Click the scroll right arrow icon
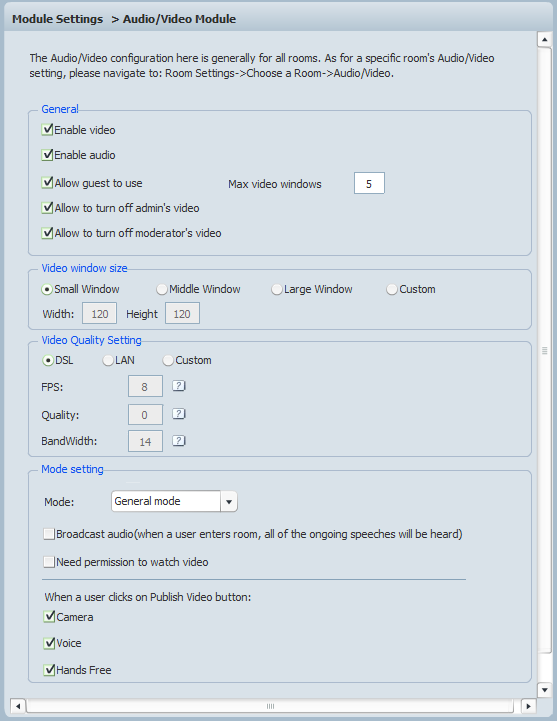Viewport: 557px width, 721px height. click(528, 706)
